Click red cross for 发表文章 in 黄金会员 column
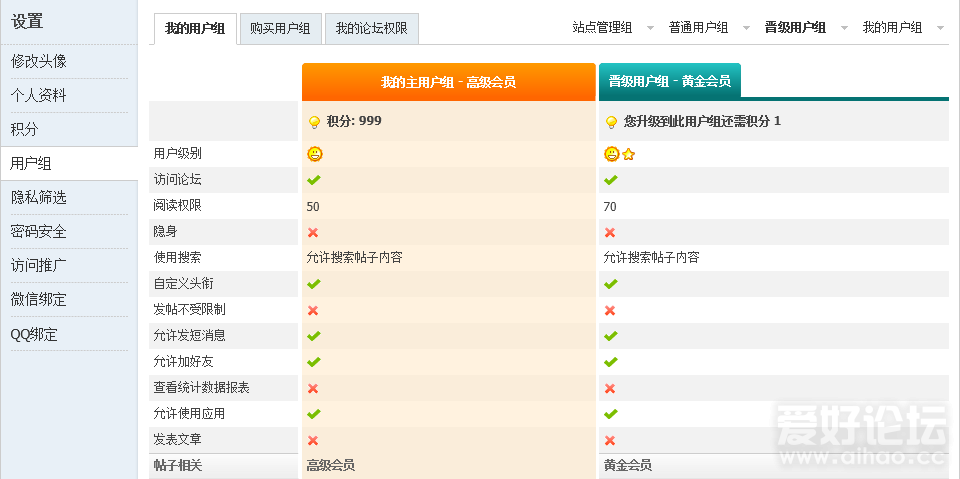 [x=610, y=440]
